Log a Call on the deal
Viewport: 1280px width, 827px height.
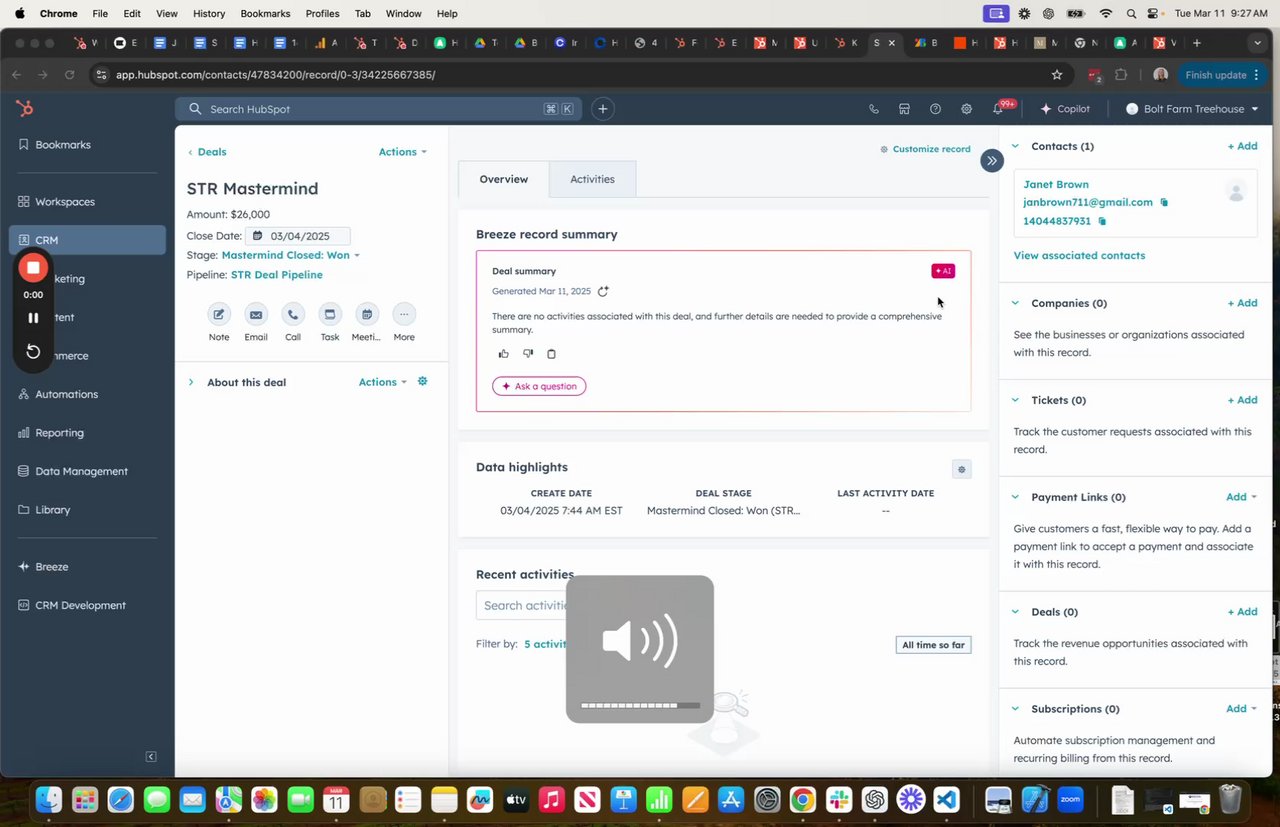pos(293,314)
